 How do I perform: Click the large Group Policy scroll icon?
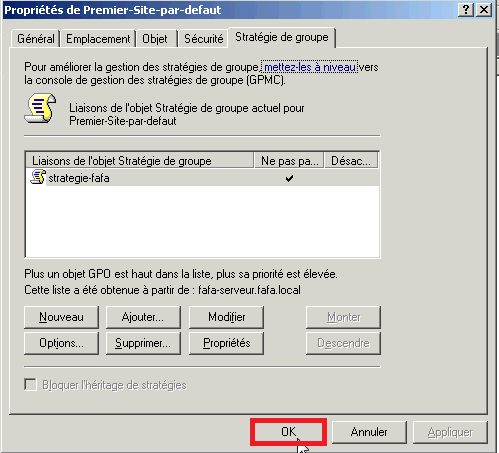(x=40, y=108)
